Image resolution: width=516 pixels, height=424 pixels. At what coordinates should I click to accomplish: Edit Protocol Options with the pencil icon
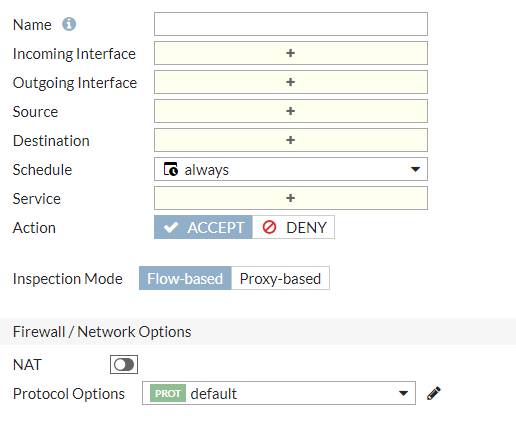[434, 393]
